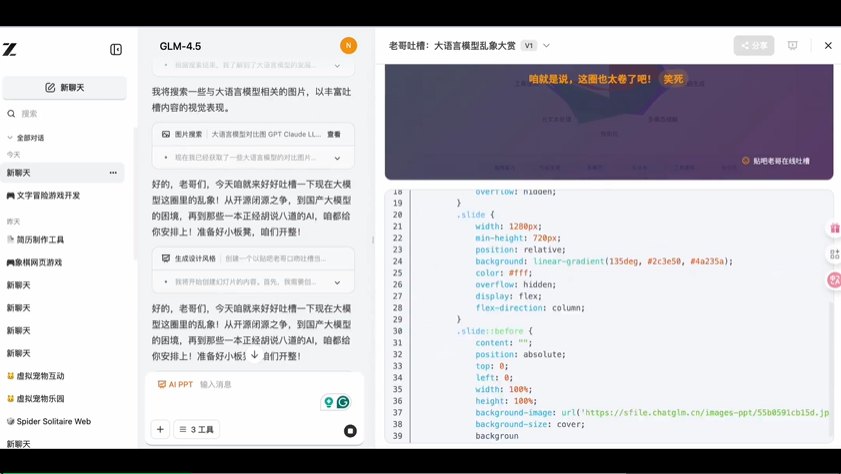Click the pink translate floating icon

[x=834, y=280]
